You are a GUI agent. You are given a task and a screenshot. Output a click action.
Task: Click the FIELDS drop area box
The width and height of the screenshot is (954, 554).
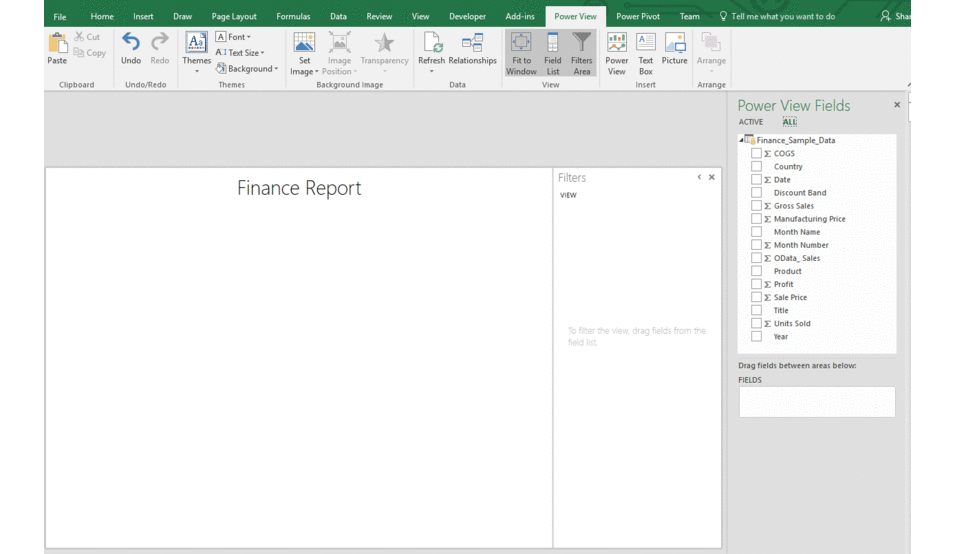pyautogui.click(x=817, y=402)
